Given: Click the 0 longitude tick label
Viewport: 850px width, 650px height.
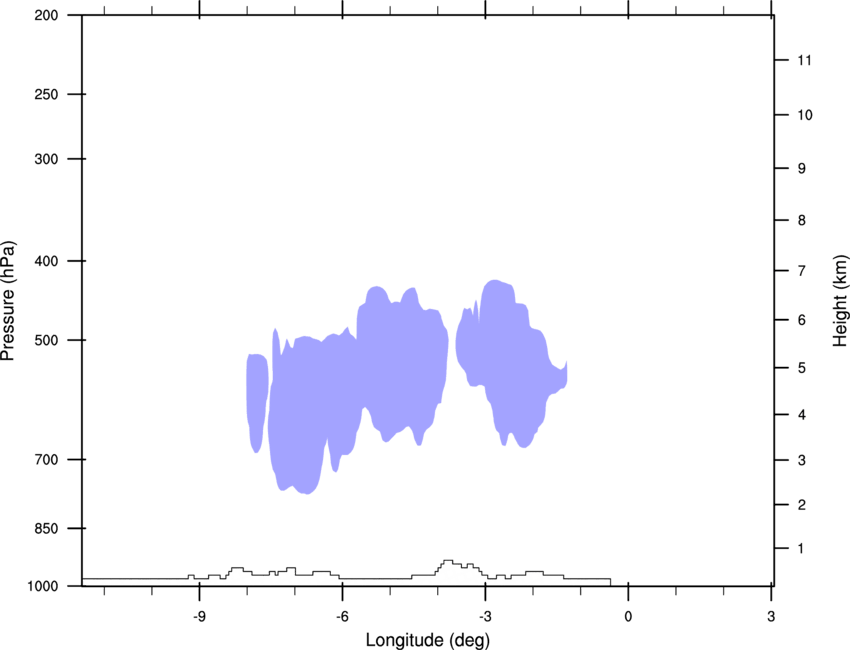Looking at the screenshot, I should (x=628, y=616).
